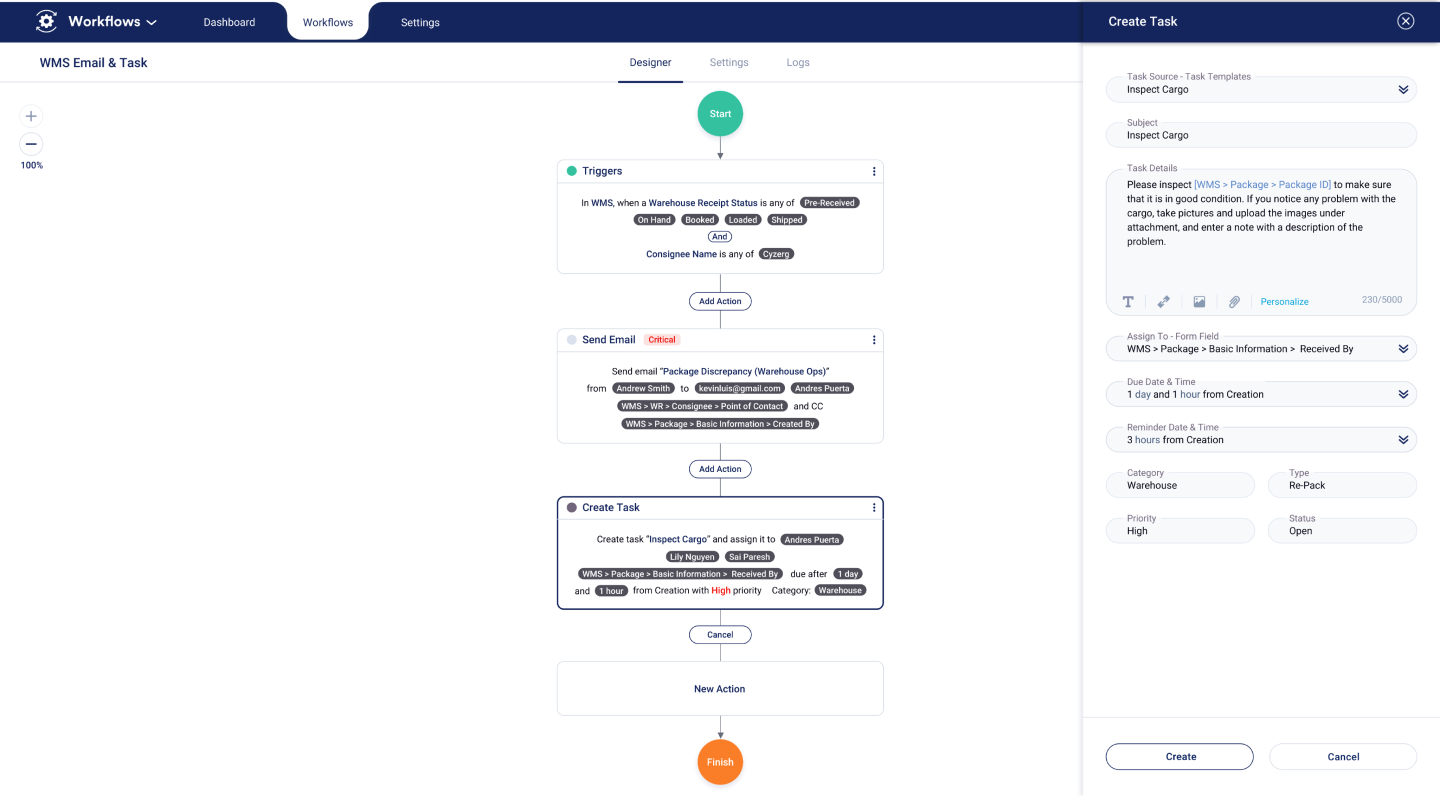The image size is (1440, 796).
Task: Click the Create button
Action: click(x=1180, y=757)
